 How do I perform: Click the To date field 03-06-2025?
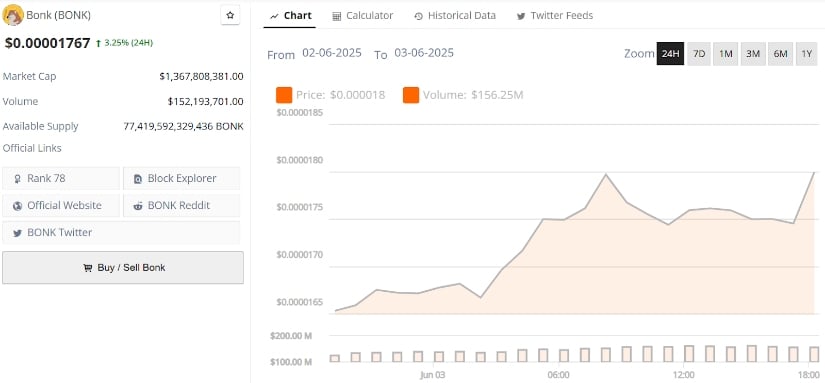point(424,53)
